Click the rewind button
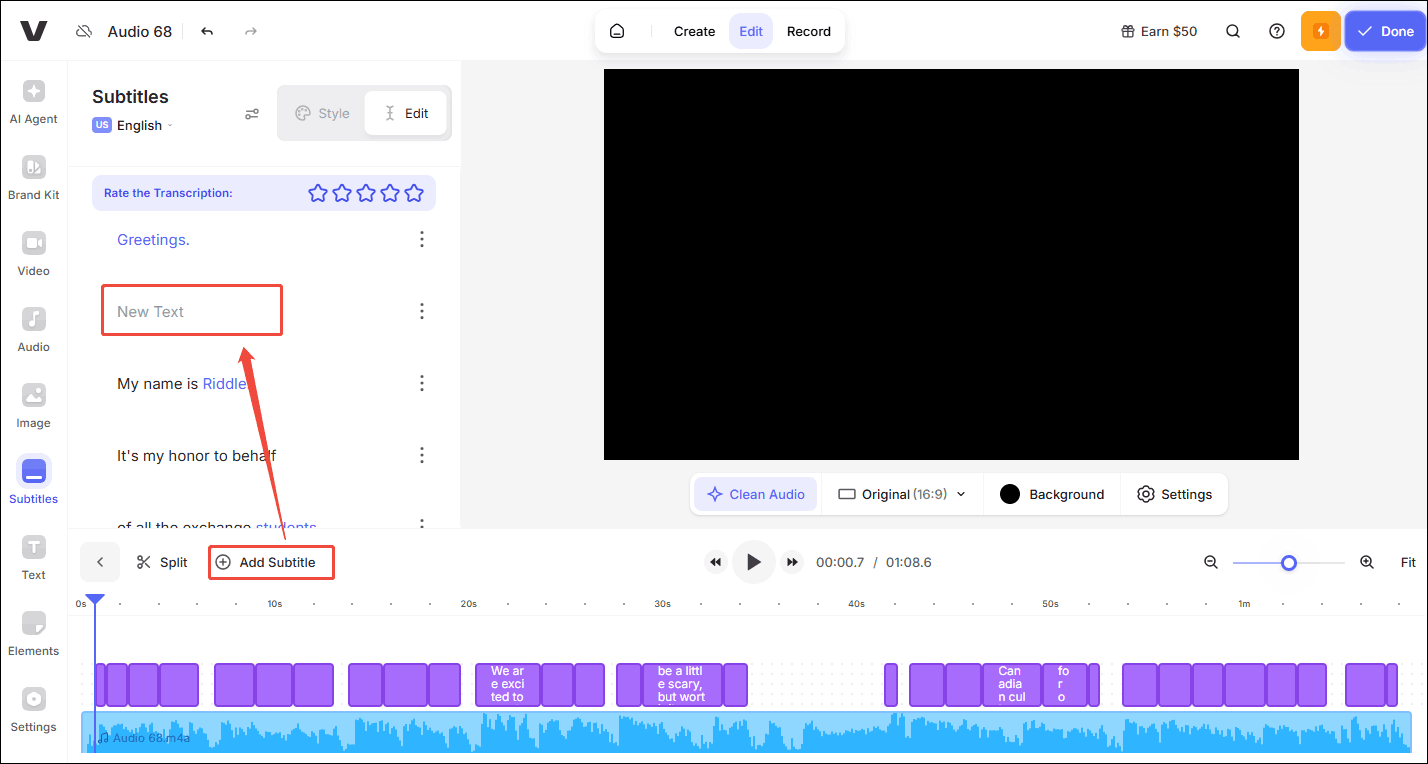This screenshot has width=1428, height=764. tap(715, 562)
